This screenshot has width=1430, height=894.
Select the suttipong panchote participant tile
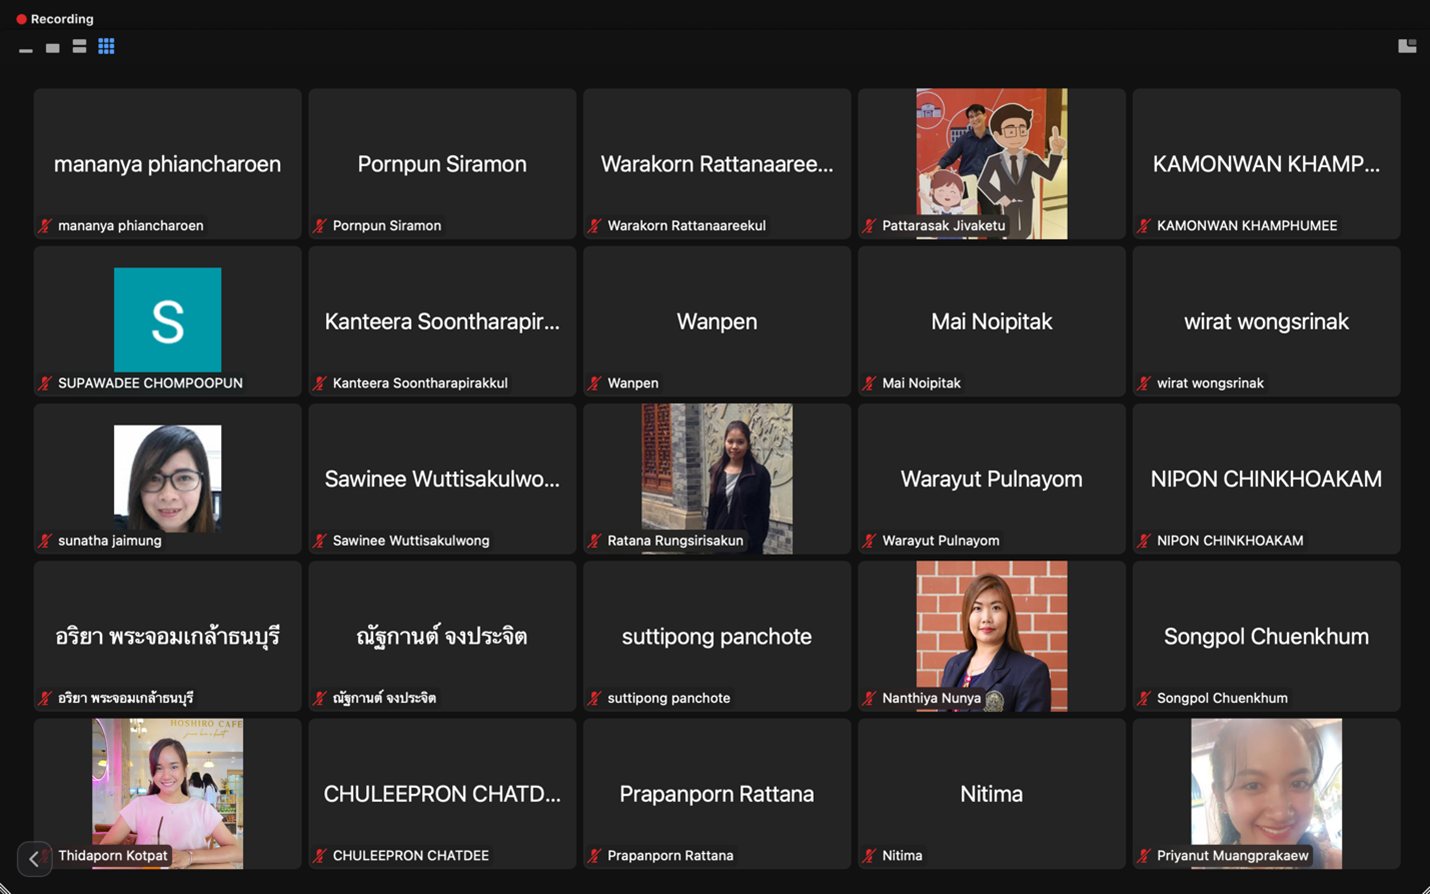(716, 636)
